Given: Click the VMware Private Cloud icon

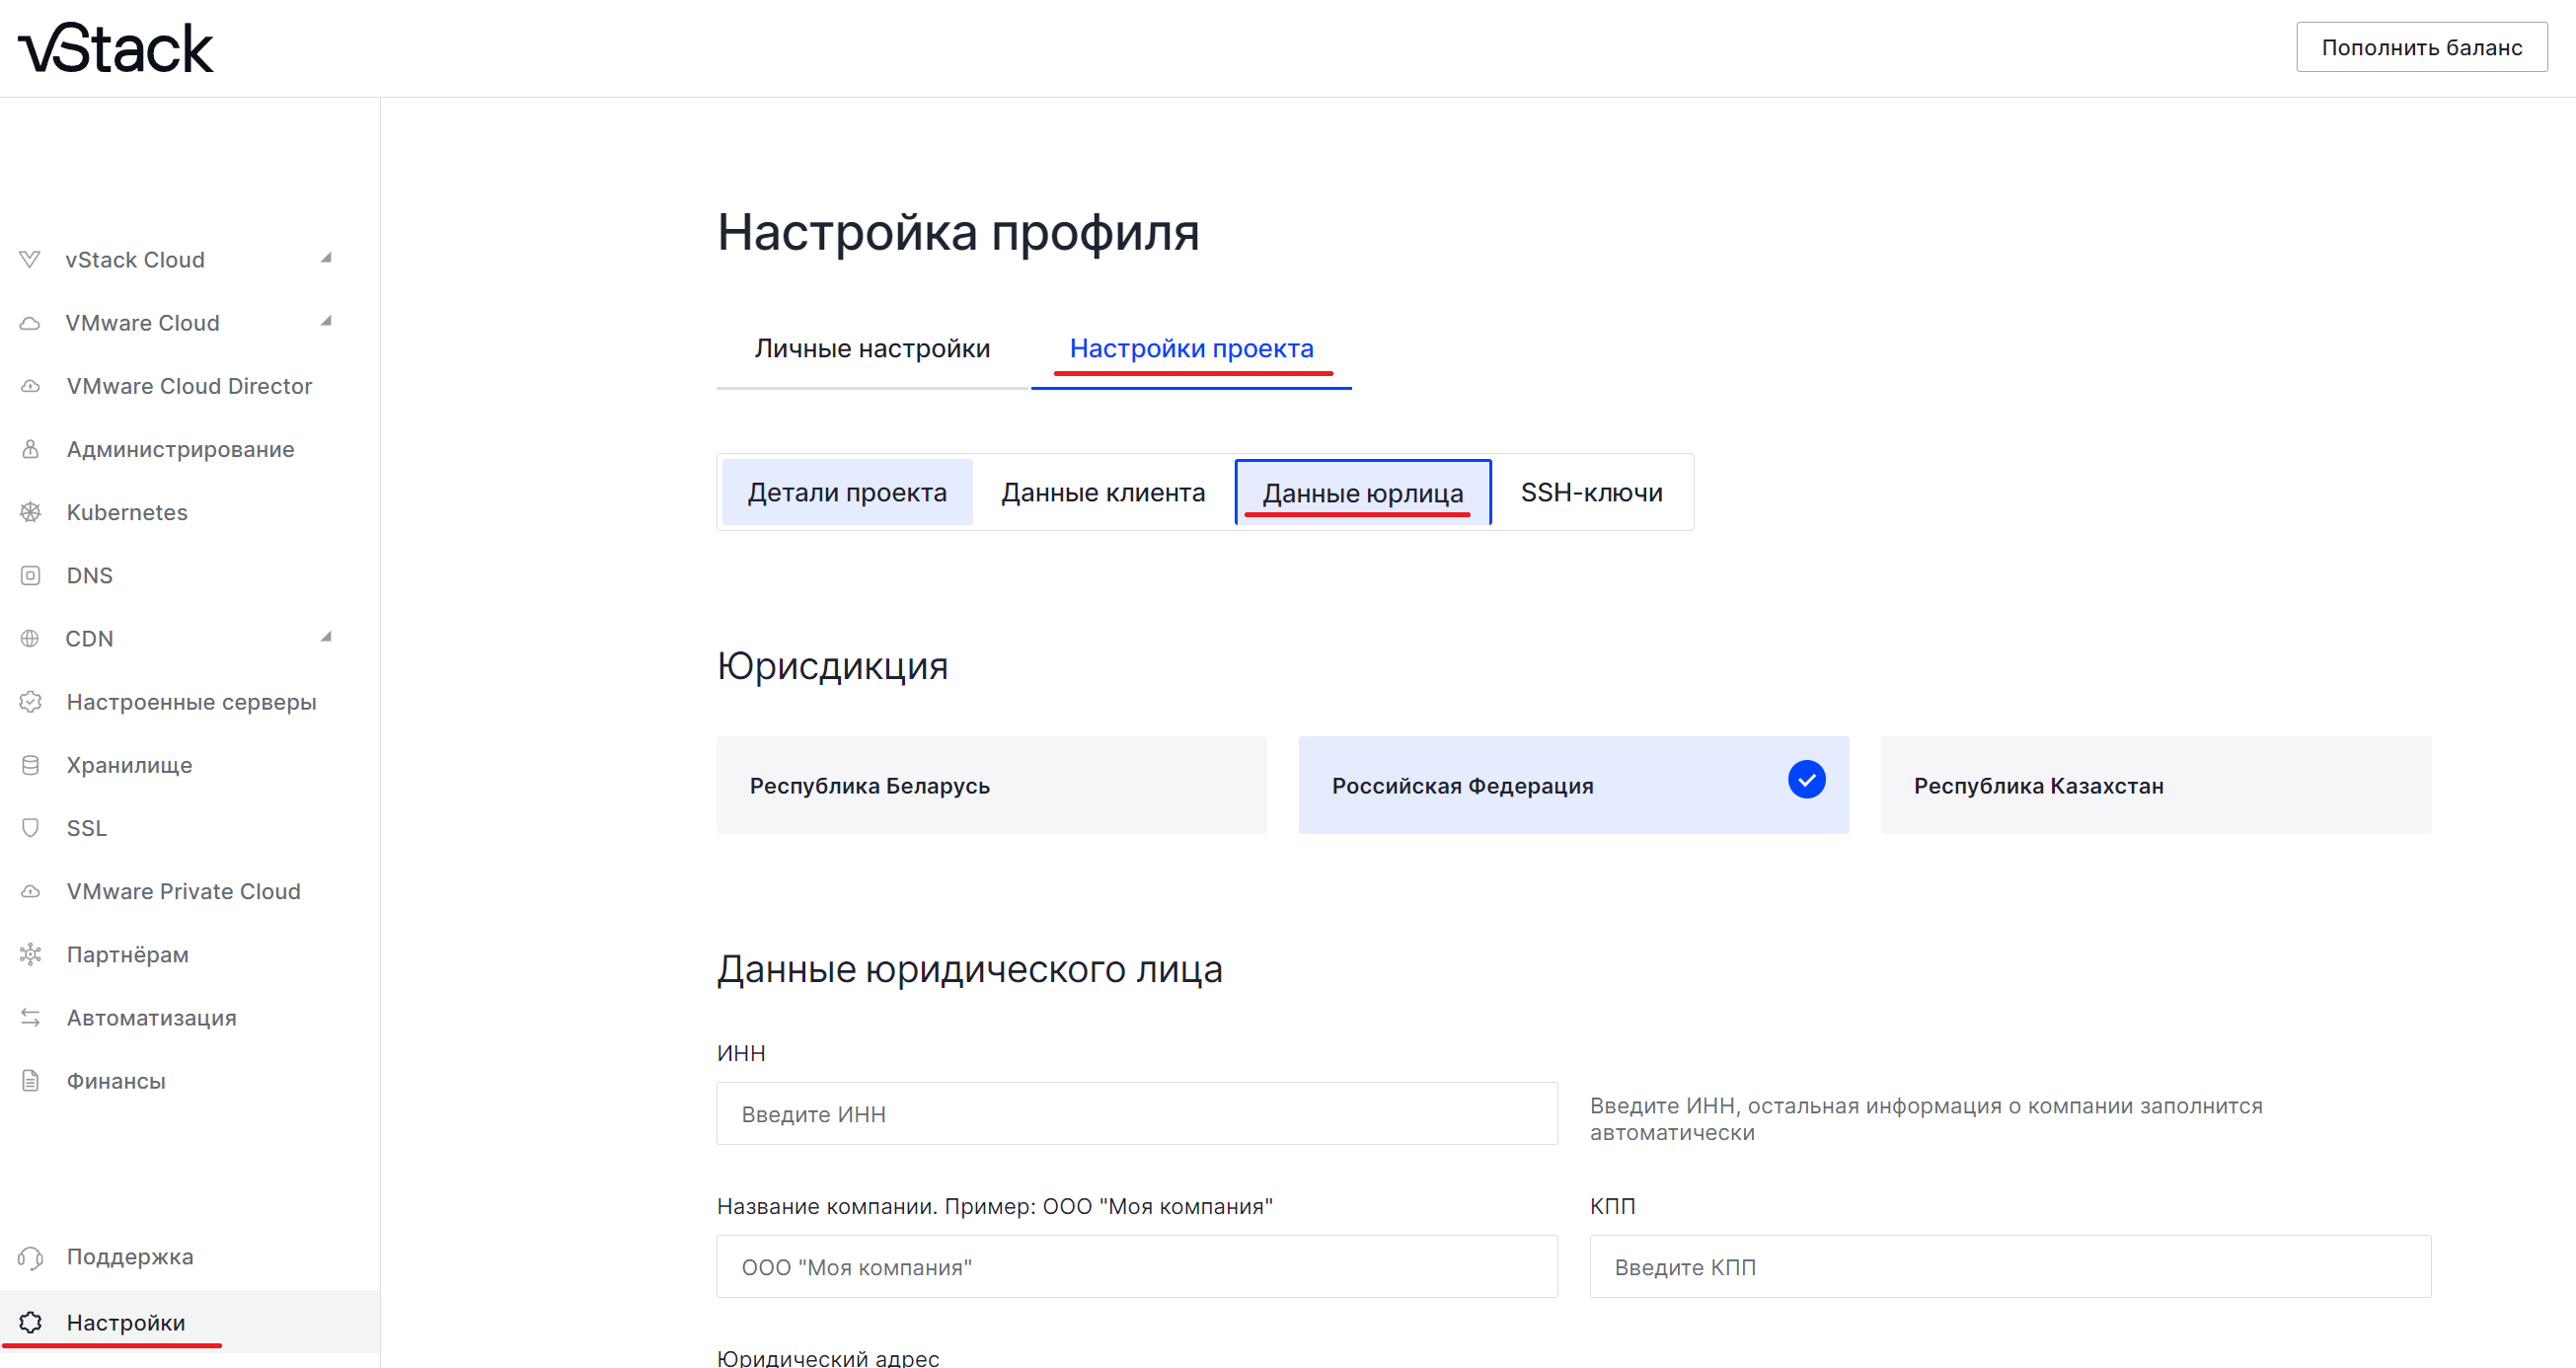Looking at the screenshot, I should 30,891.
